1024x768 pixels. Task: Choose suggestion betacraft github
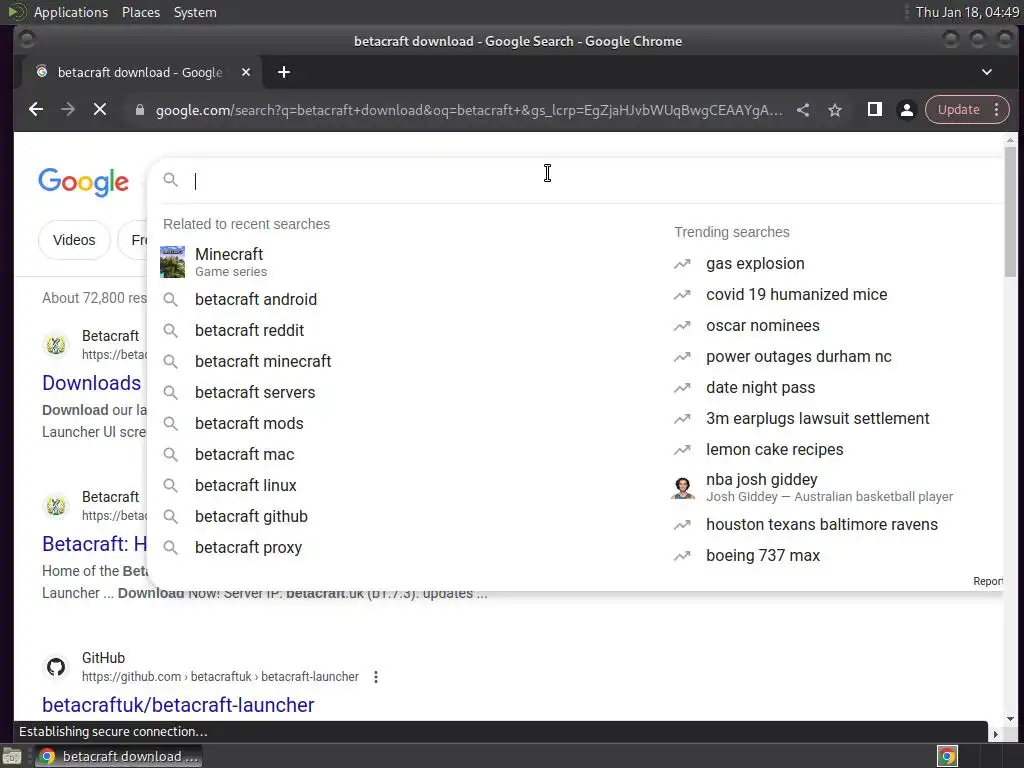point(251,517)
